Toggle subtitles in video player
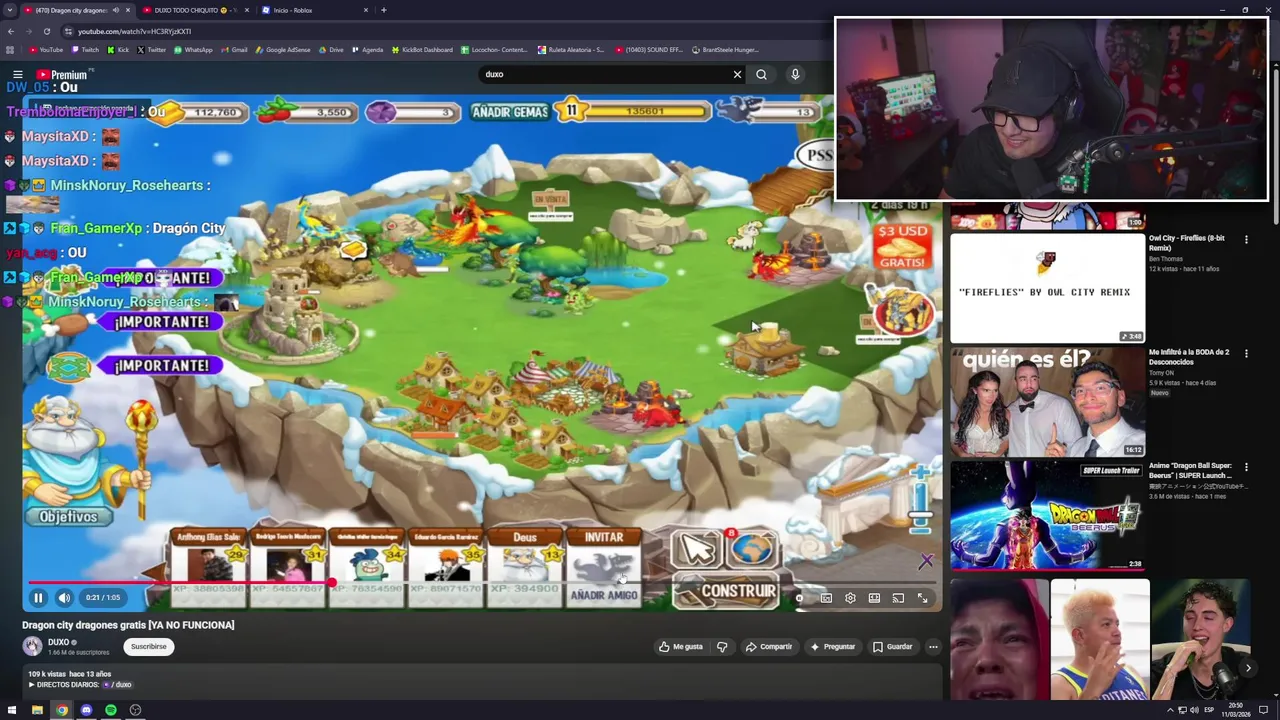This screenshot has height=720, width=1280. pyautogui.click(x=826, y=598)
